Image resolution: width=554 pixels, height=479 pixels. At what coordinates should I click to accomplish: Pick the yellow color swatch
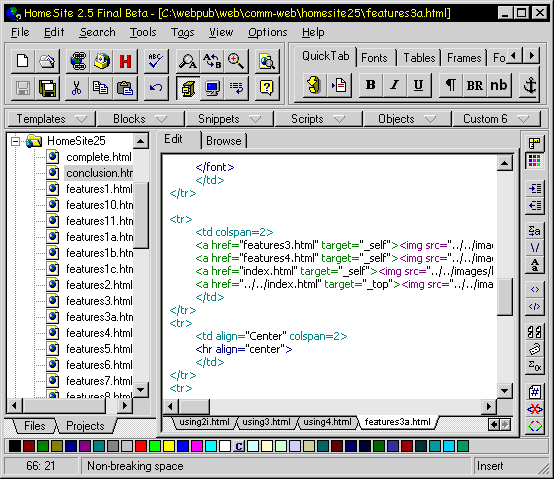tap(169, 446)
